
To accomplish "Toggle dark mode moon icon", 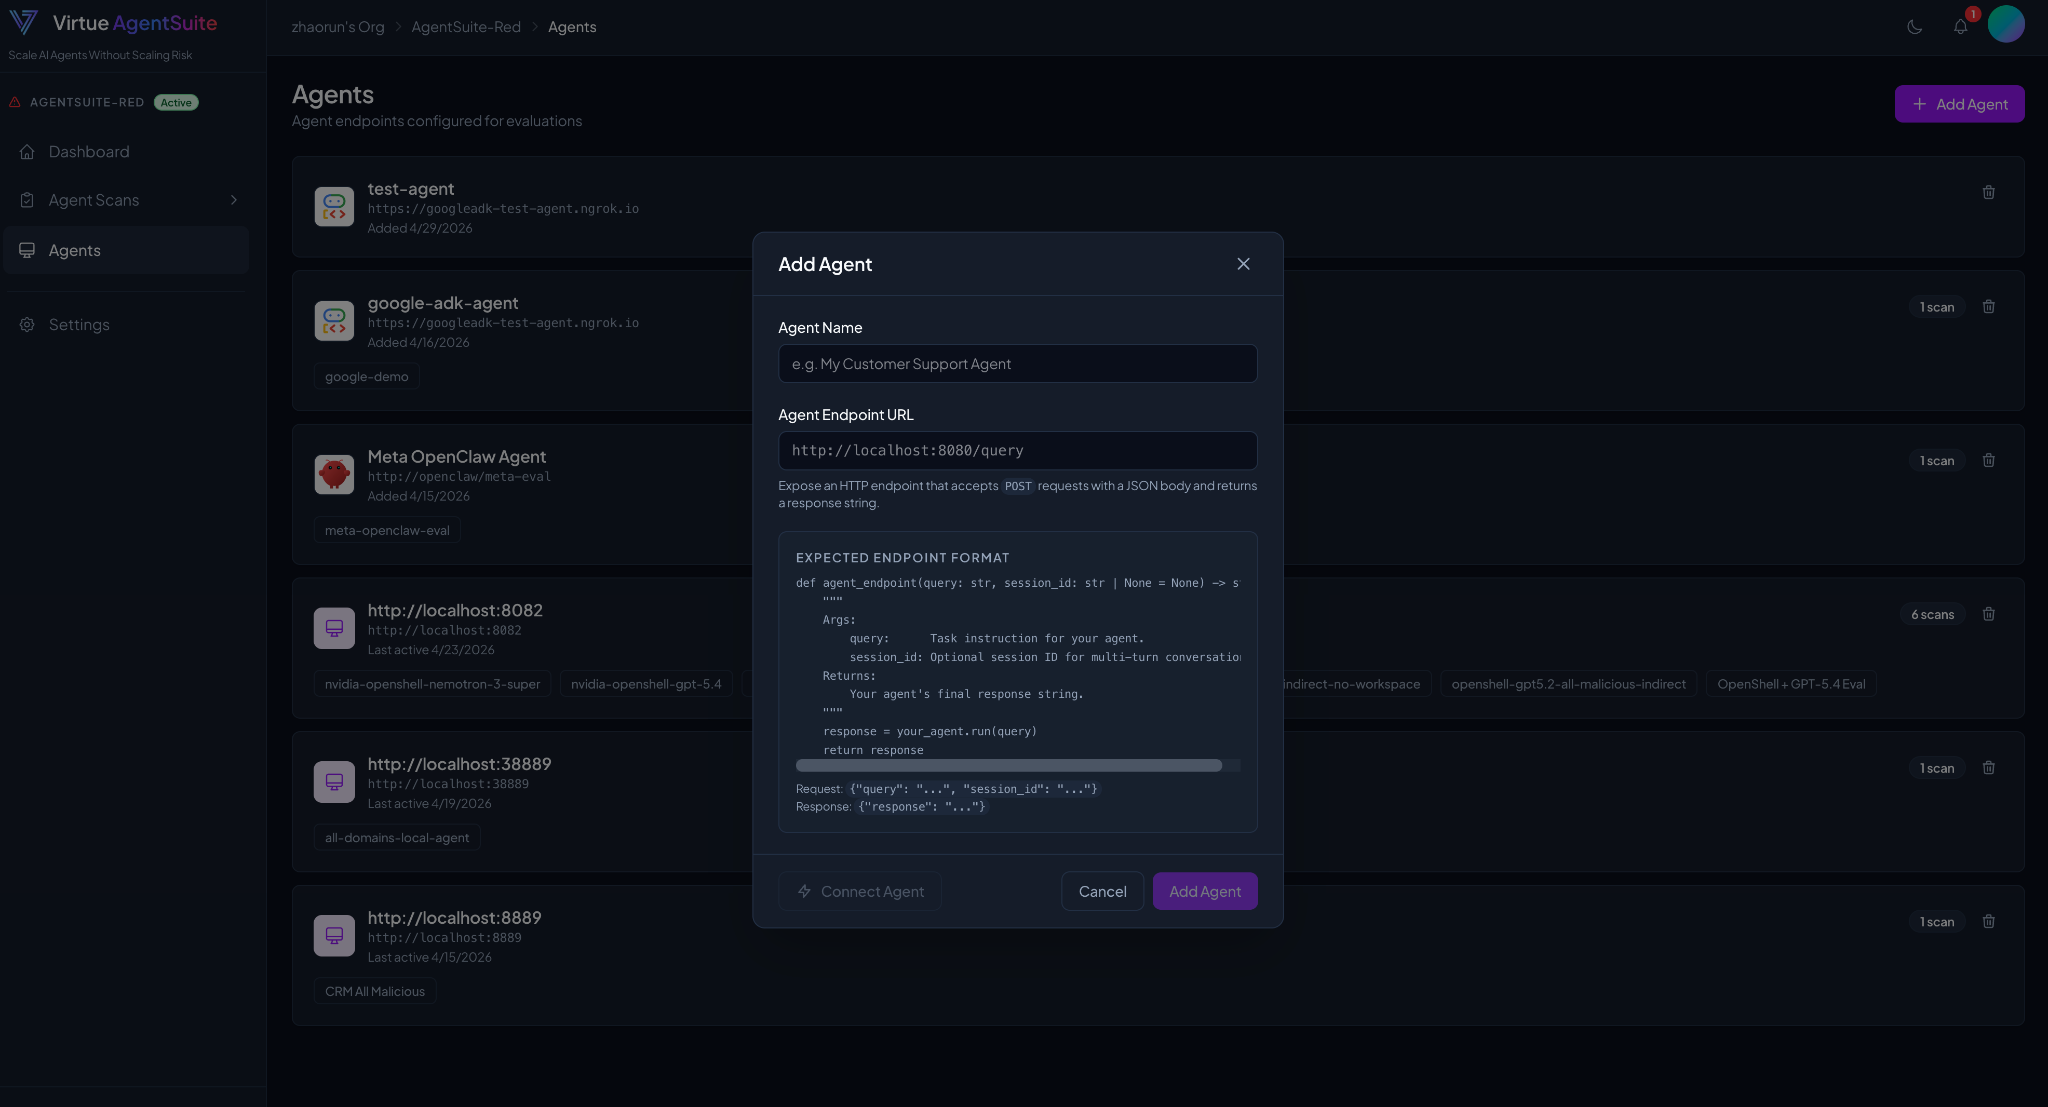I will (x=1914, y=27).
